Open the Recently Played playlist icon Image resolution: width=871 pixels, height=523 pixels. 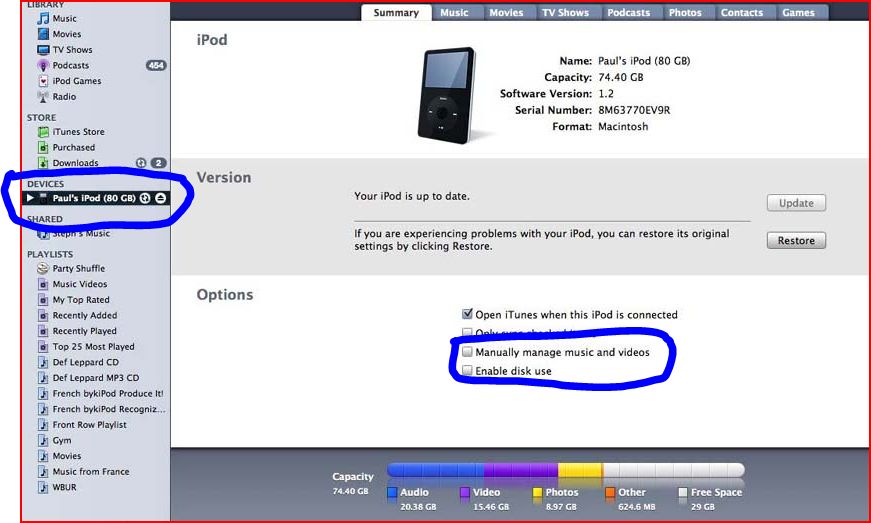coord(43,331)
